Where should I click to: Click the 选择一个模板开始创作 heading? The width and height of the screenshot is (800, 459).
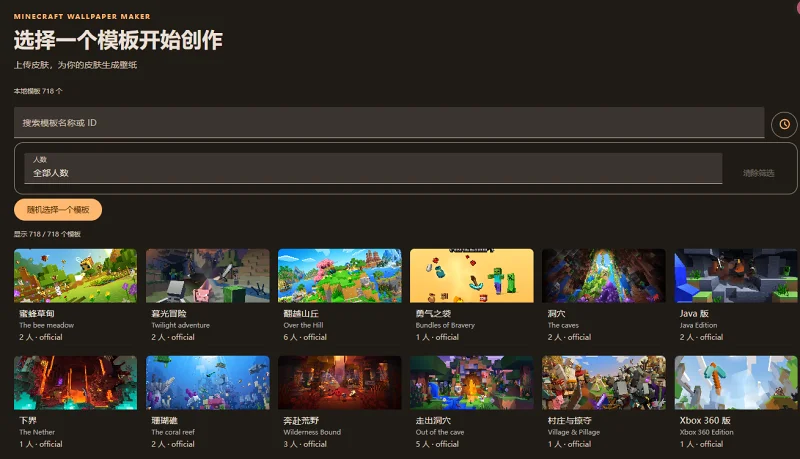pos(118,40)
